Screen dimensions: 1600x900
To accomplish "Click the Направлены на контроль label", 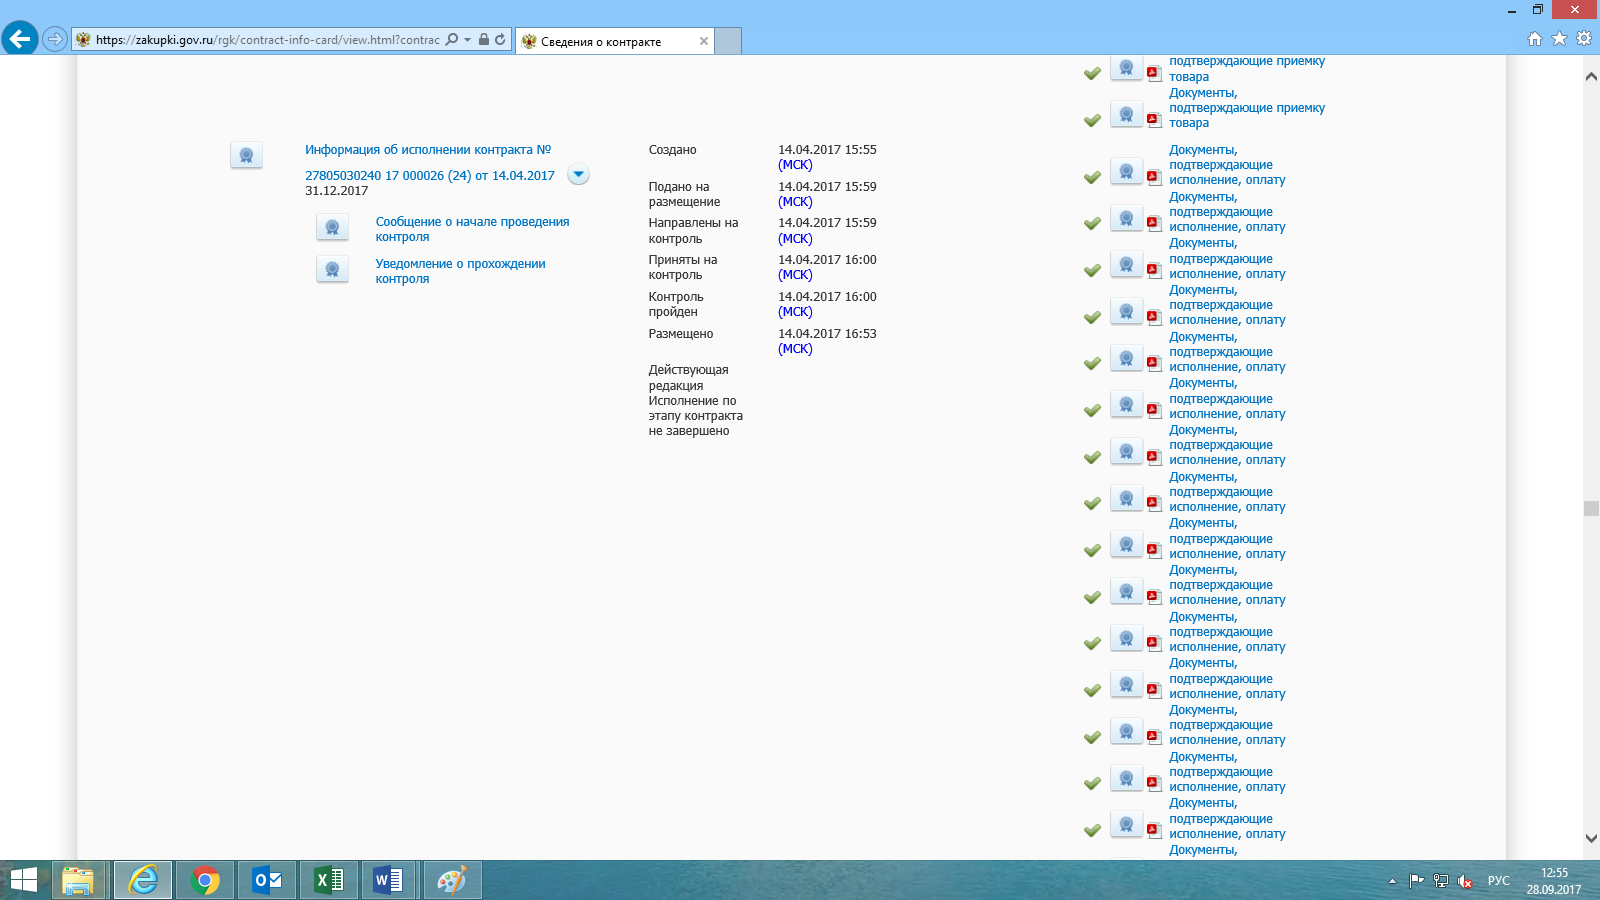I will [693, 231].
